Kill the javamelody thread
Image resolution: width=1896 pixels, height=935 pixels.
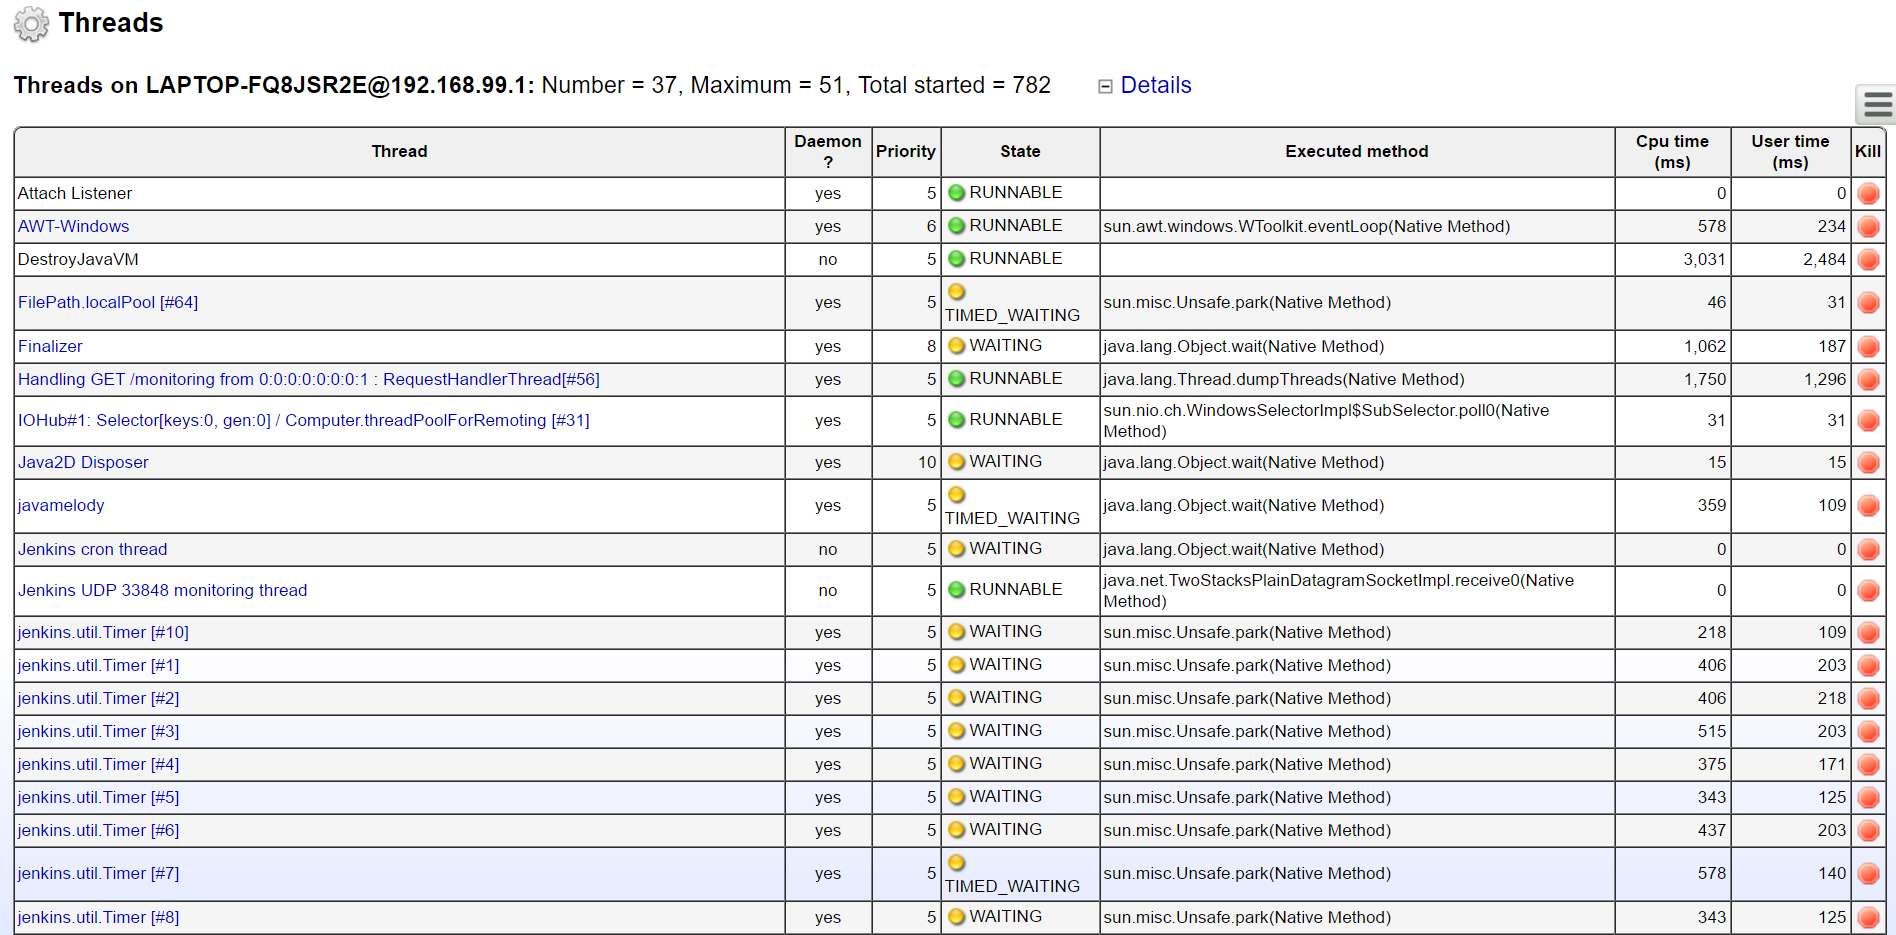tap(1868, 506)
